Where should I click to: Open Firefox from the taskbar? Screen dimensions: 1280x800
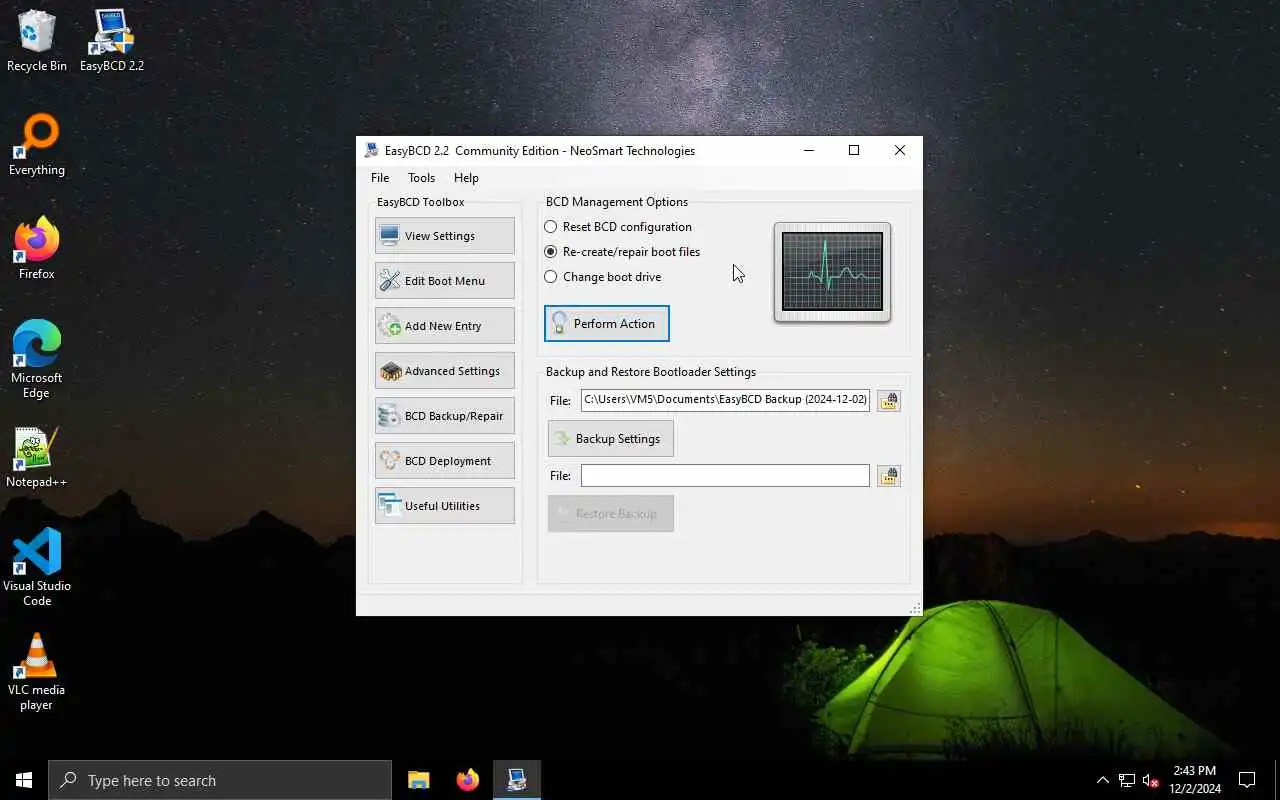[467, 780]
